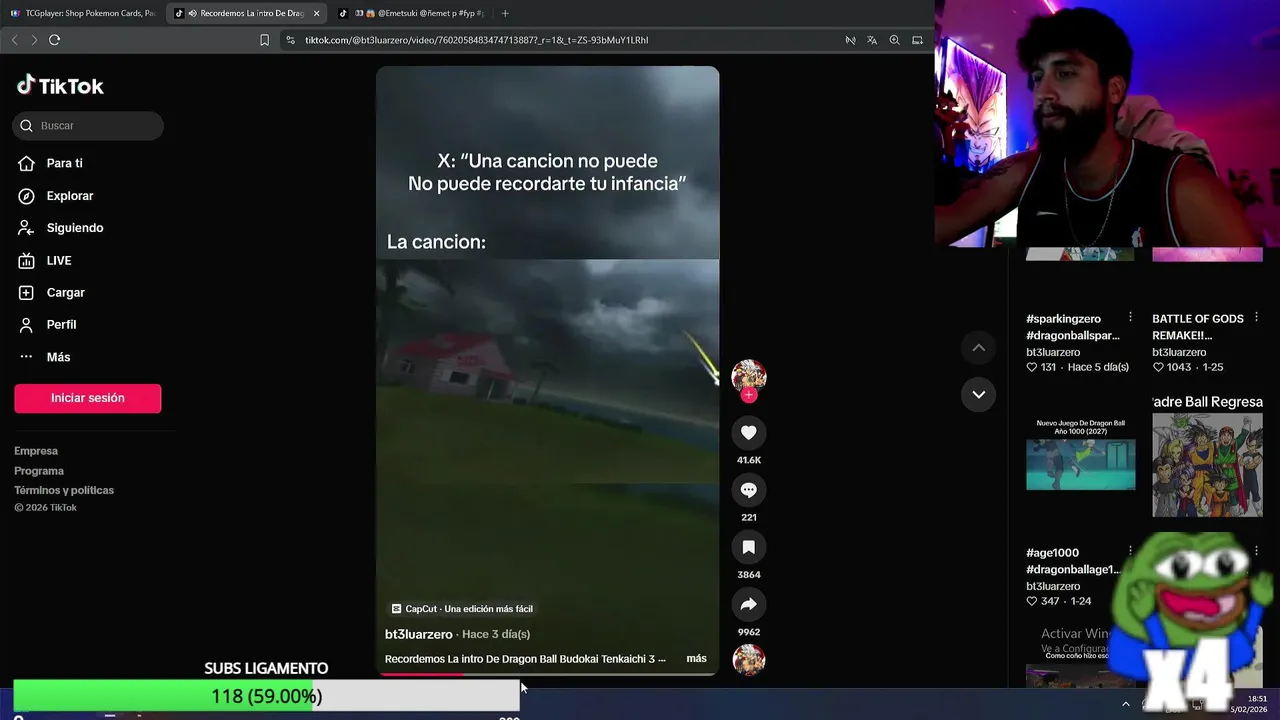
Task: Click the 347 likes heart icon
Action: pyautogui.click(x=1032, y=601)
